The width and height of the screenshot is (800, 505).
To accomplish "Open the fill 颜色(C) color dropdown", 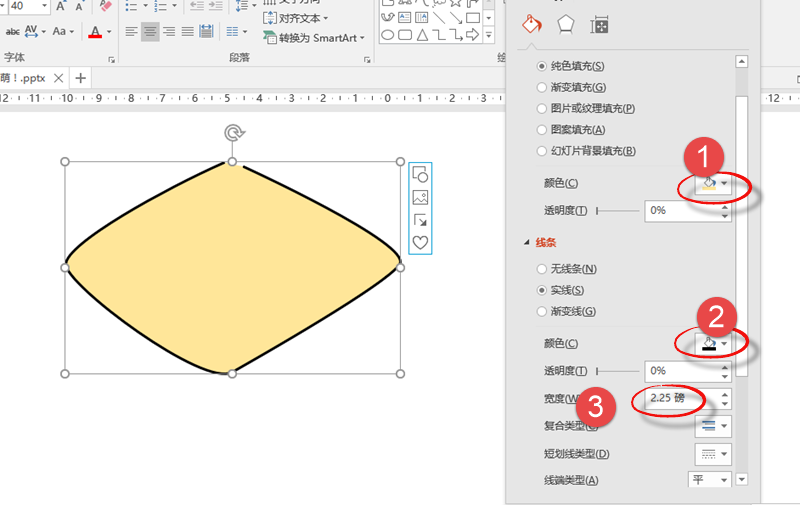I will [713, 183].
